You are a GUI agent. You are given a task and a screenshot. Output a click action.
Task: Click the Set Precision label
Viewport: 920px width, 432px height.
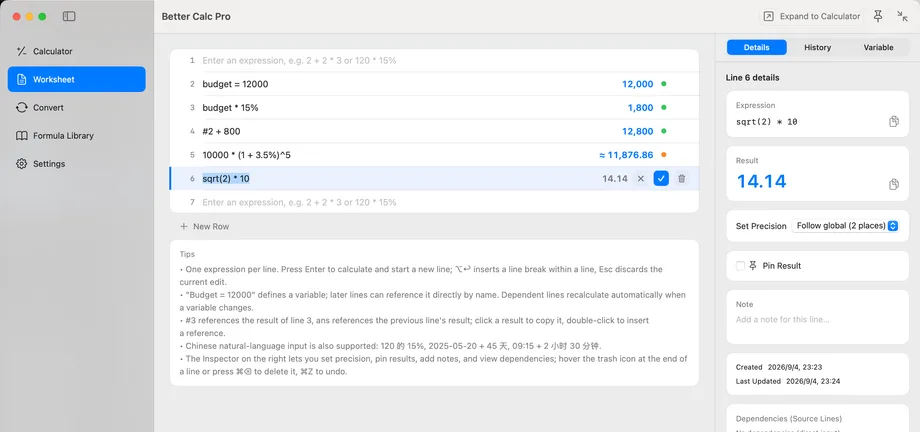point(761,226)
